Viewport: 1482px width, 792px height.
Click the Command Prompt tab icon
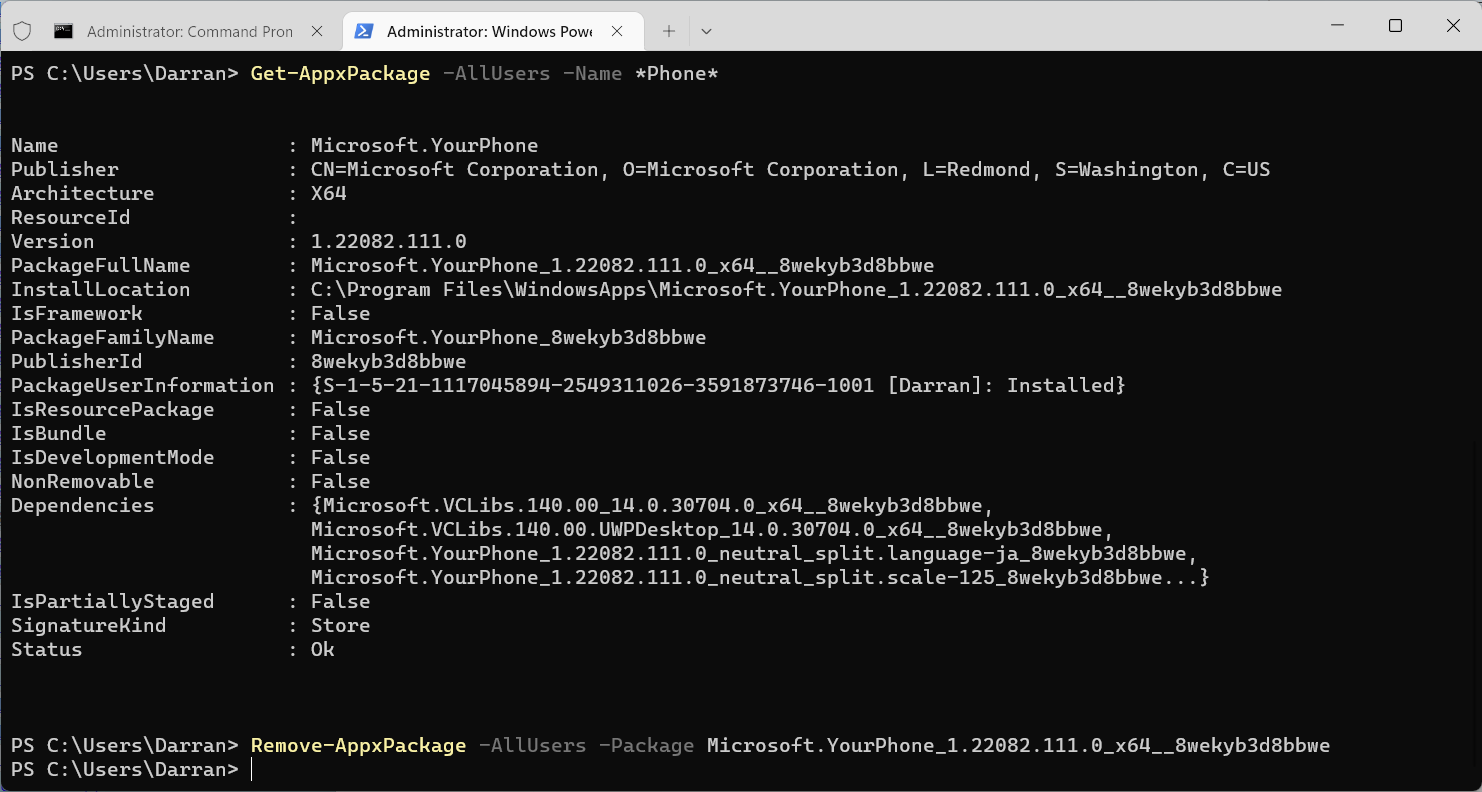63,31
